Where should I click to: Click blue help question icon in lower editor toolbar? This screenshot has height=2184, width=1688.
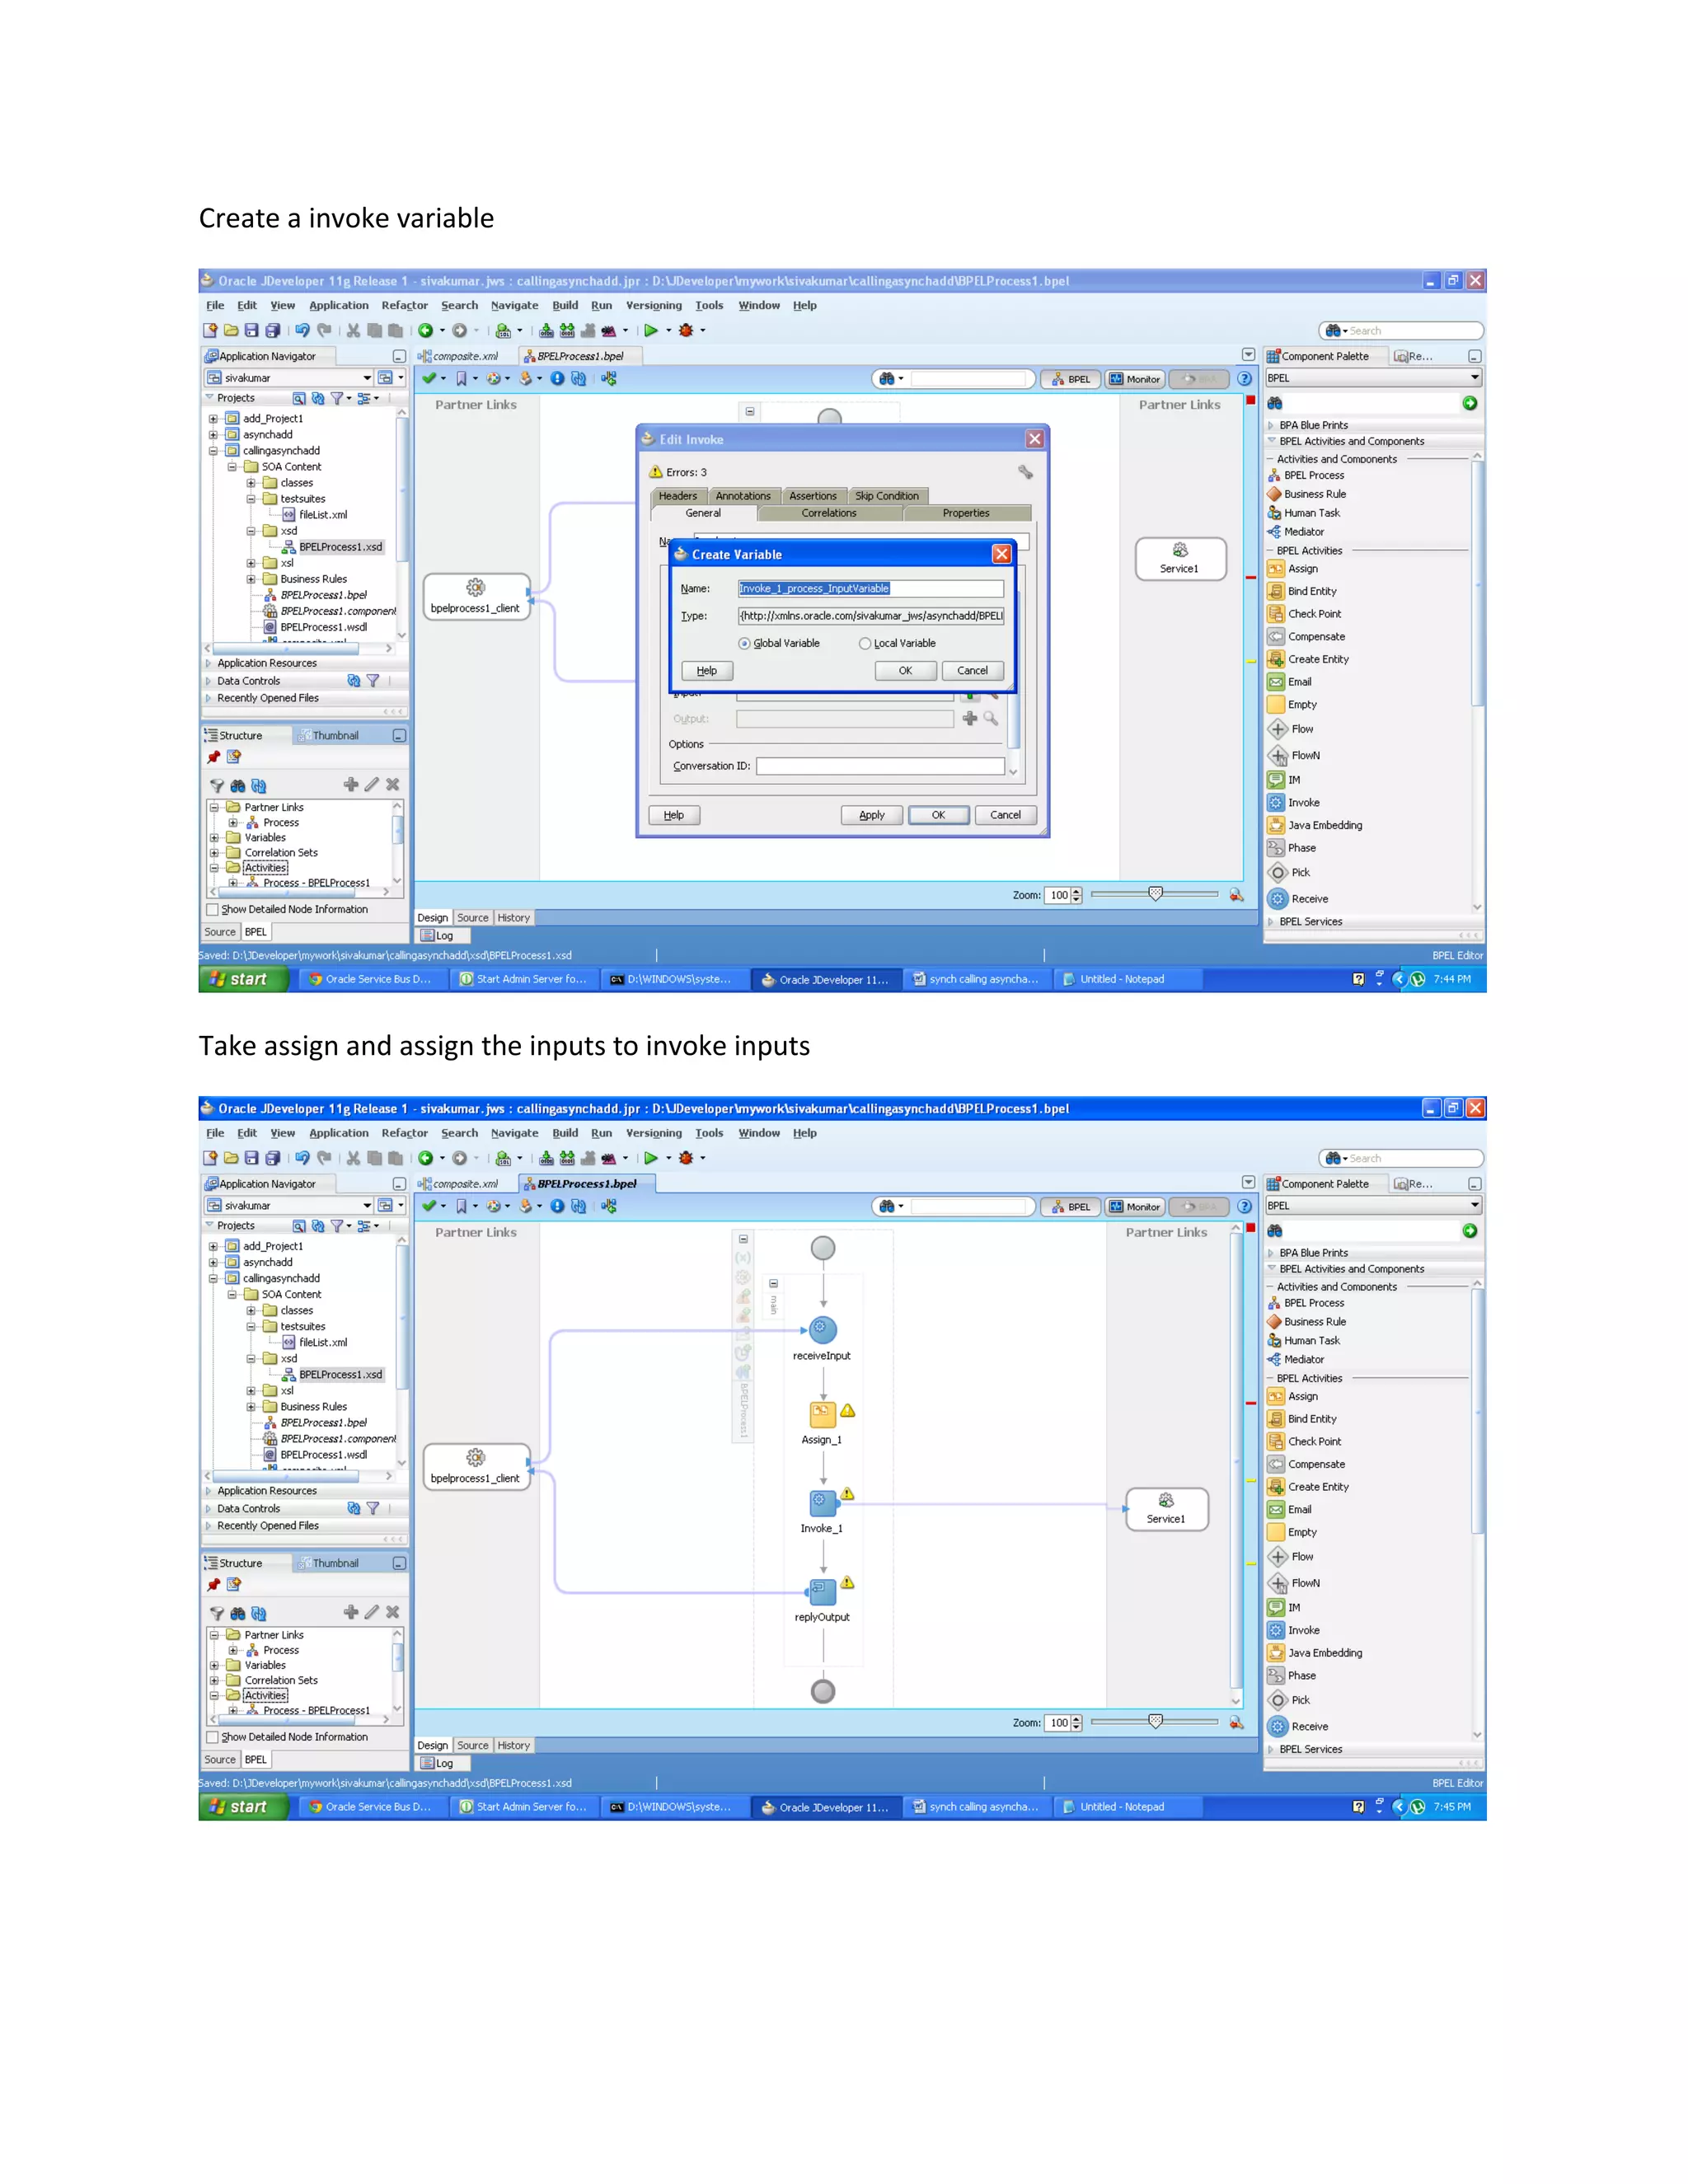[1244, 1206]
